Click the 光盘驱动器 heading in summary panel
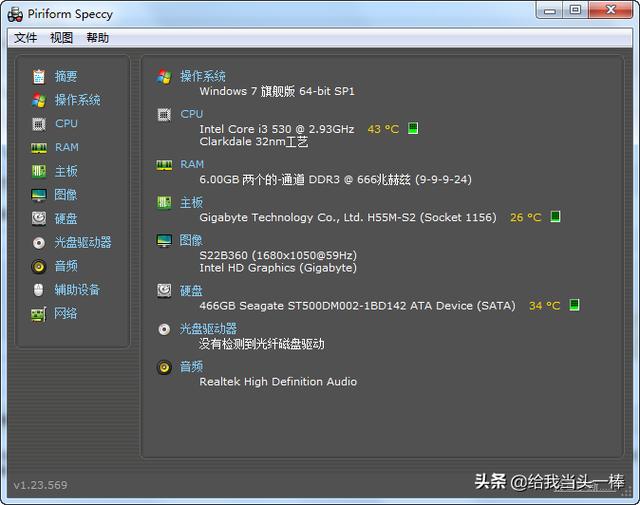 (208, 329)
